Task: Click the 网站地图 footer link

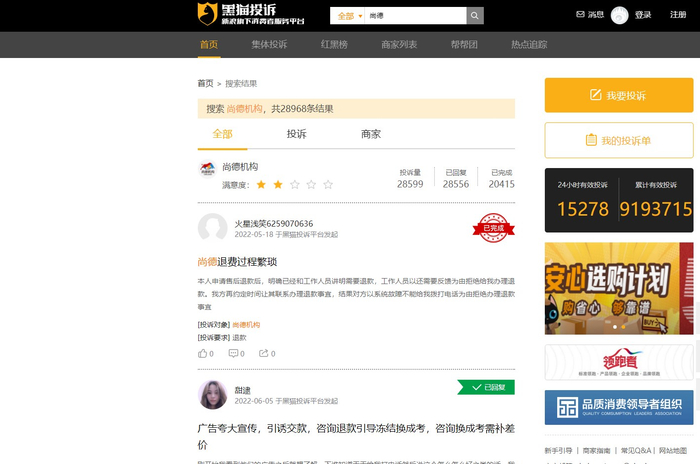Action: point(673,451)
